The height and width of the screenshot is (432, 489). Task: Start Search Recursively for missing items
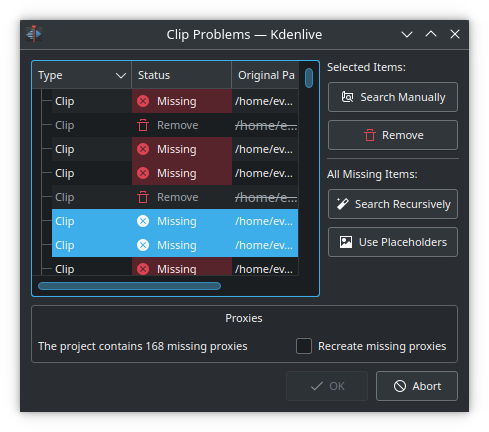point(393,204)
